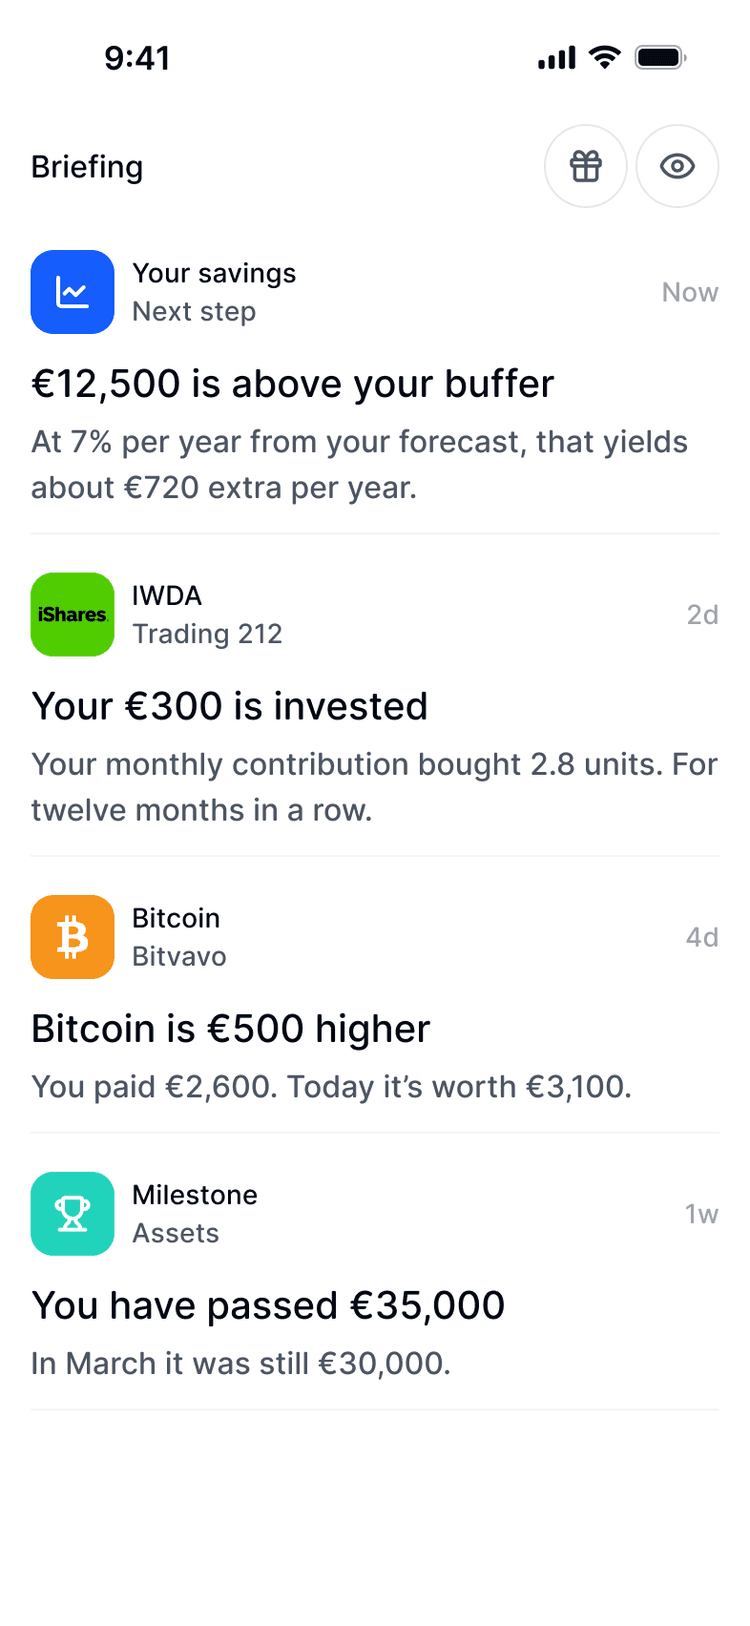Tap the 'In March it was still €30,000' text
The image size is (750, 1626).
241,1363
